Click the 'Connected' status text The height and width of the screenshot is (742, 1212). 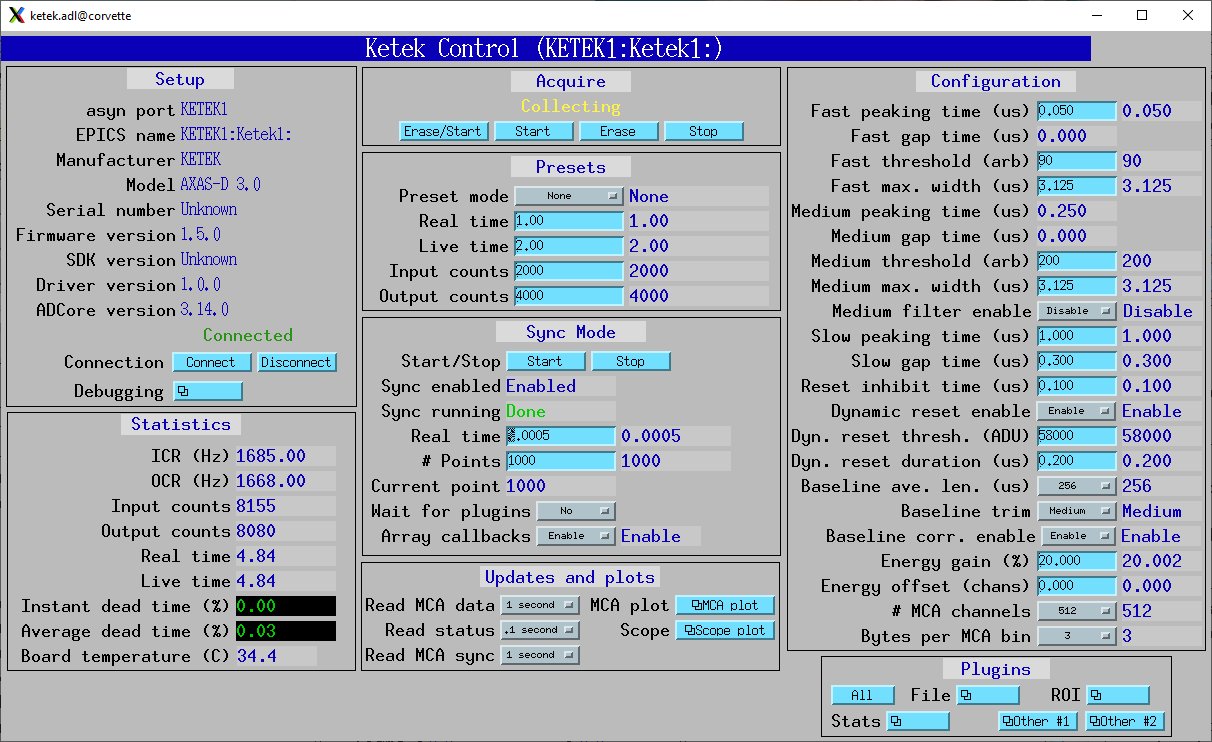click(248, 335)
